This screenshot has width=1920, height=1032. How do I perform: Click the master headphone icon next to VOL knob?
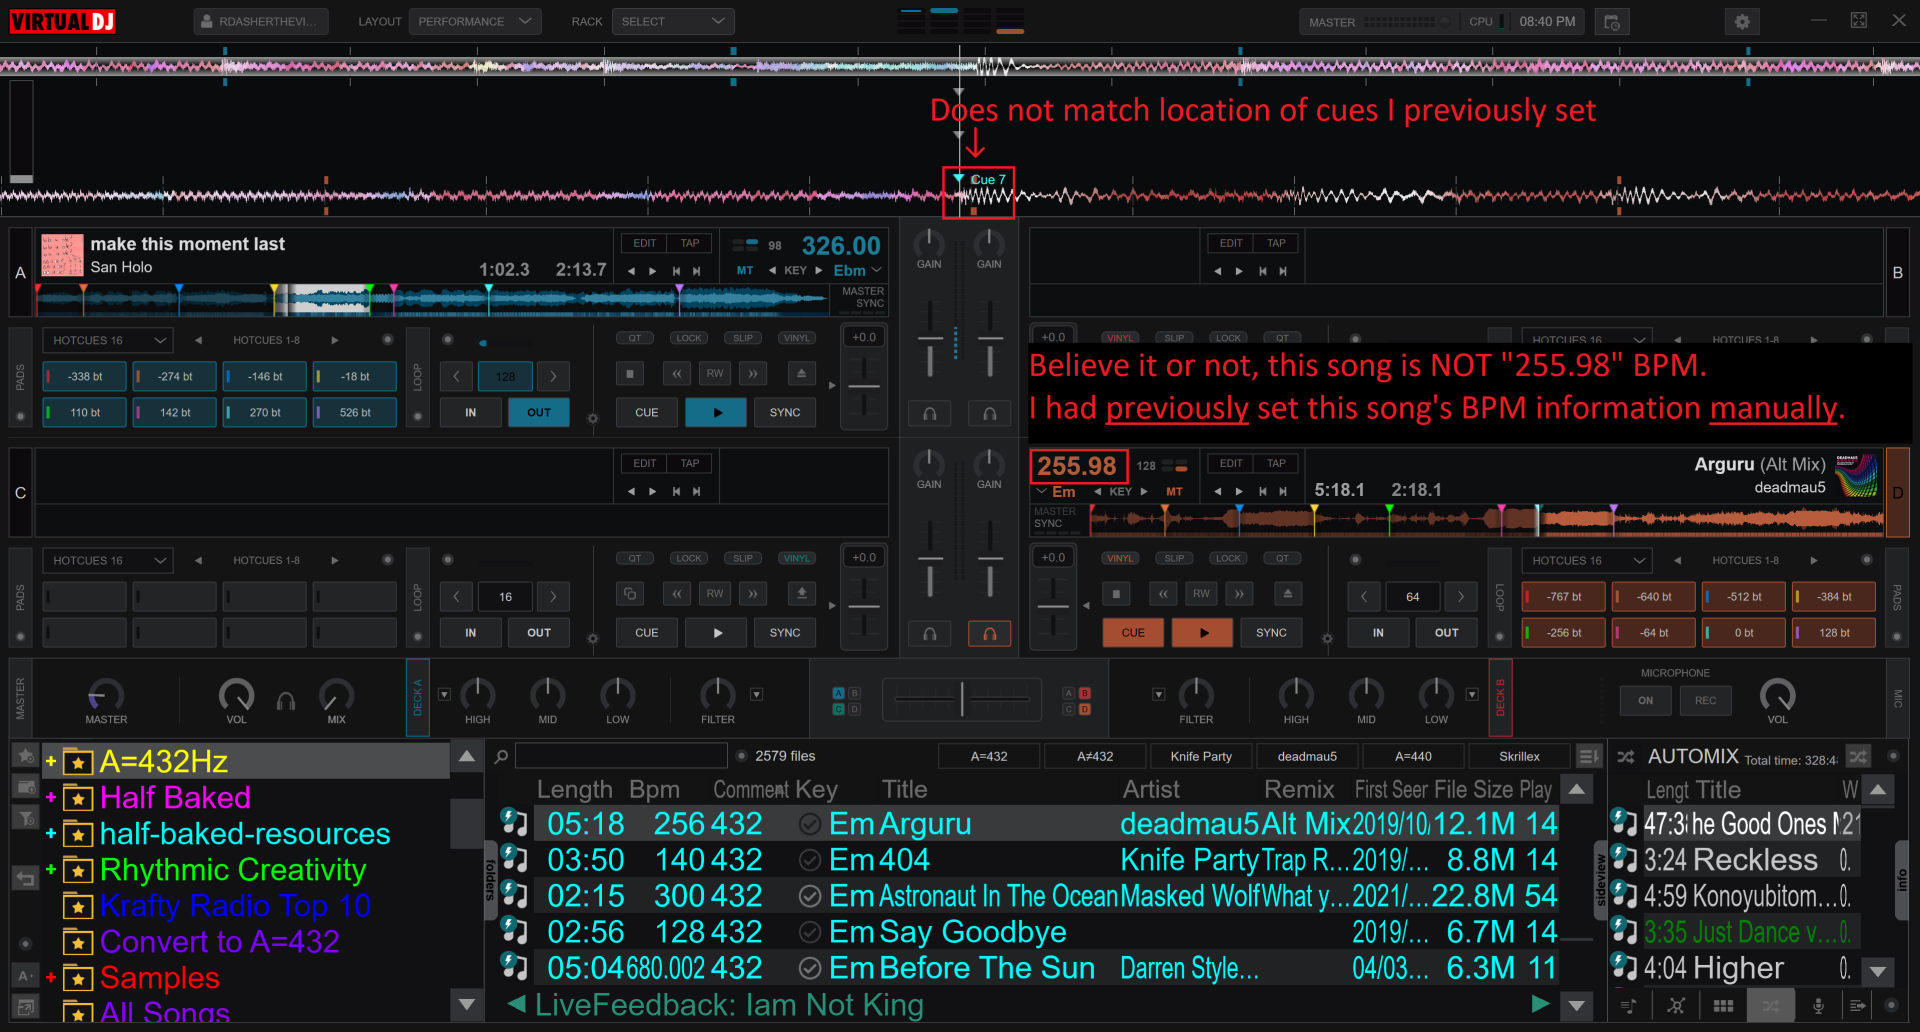pyautogui.click(x=286, y=701)
